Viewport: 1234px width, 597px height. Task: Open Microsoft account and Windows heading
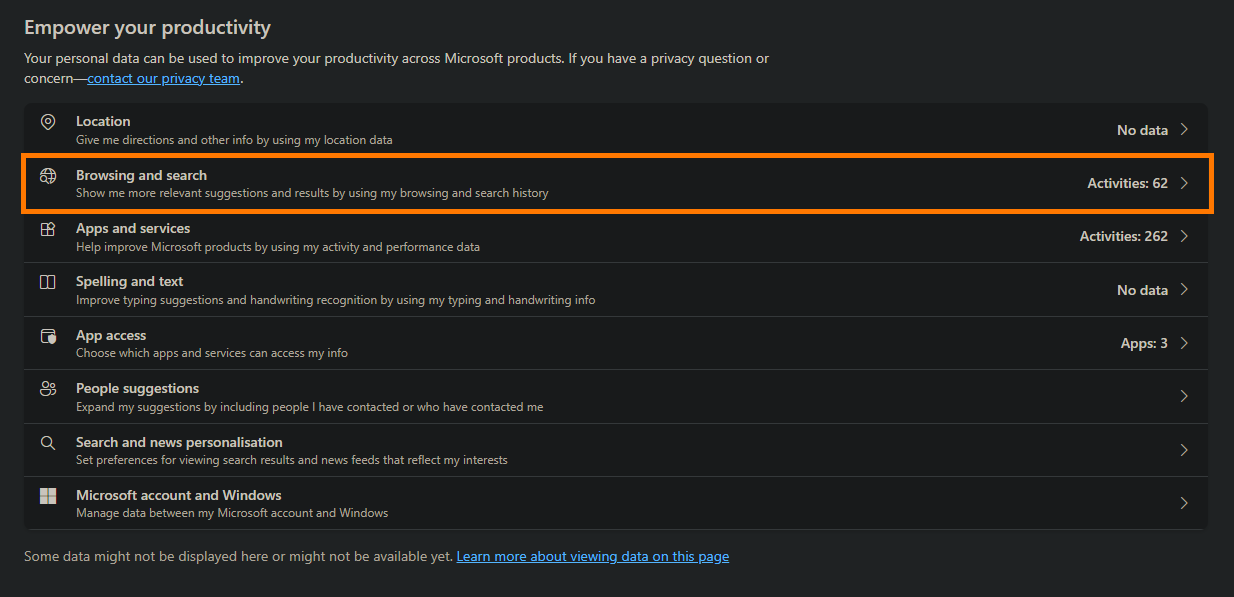point(179,495)
